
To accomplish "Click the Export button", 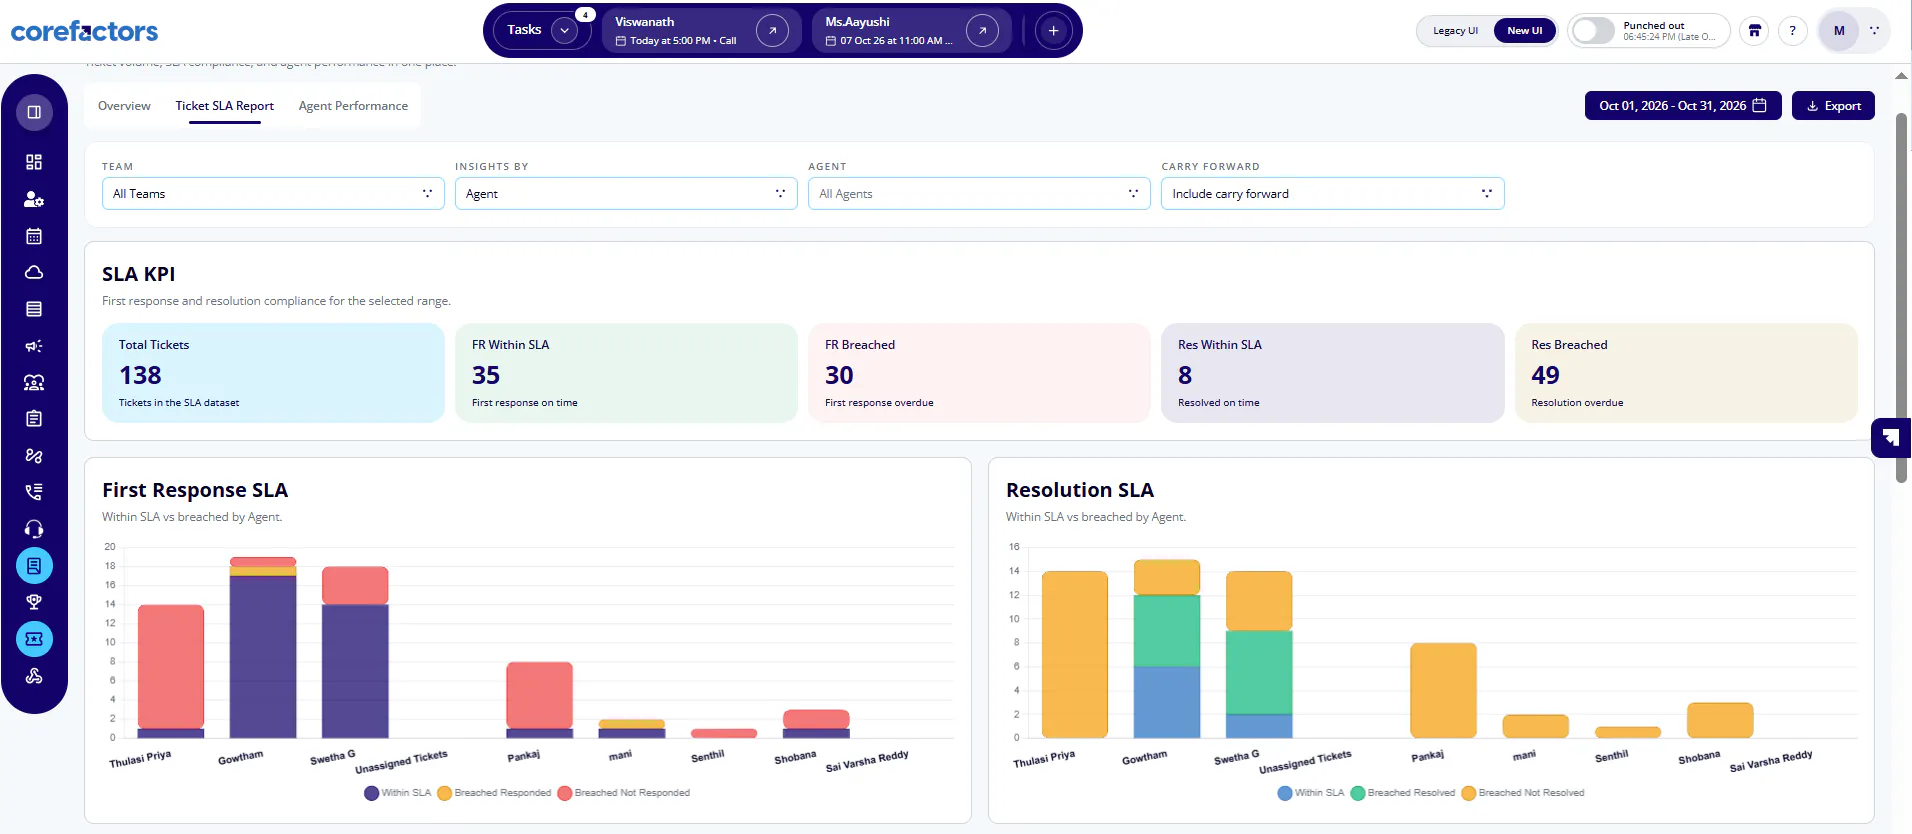I will coord(1833,106).
